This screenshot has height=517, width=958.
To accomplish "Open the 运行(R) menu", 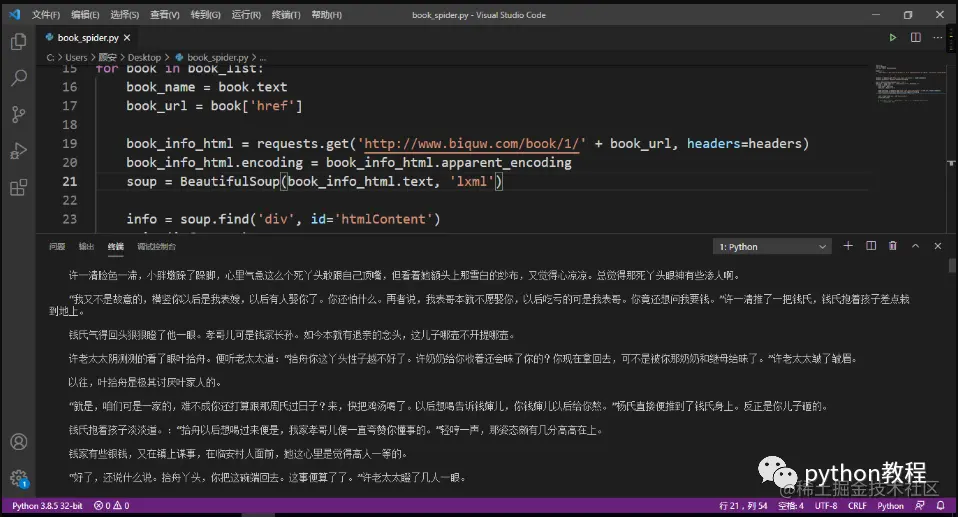I will (x=246, y=15).
